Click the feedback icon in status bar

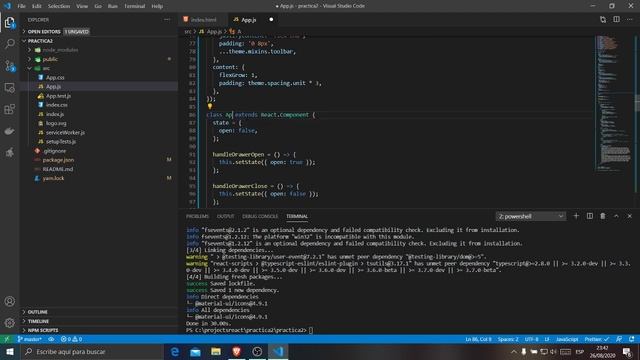pos(619,339)
